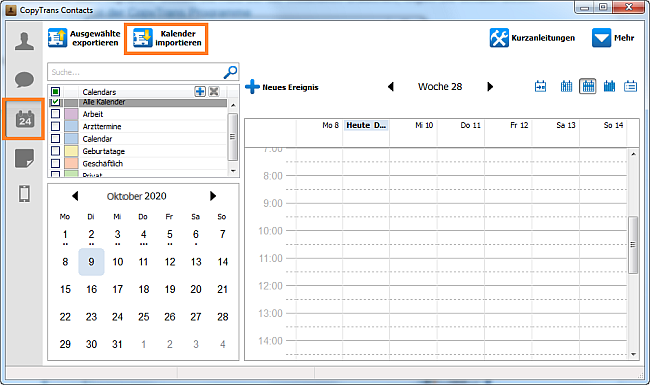Open the Calendar section in sidebar

pos(24,119)
